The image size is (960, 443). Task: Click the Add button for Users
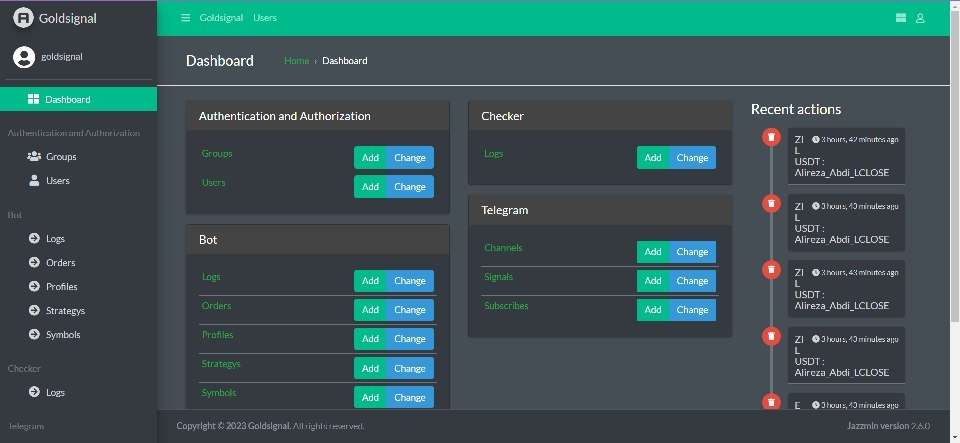pos(370,187)
